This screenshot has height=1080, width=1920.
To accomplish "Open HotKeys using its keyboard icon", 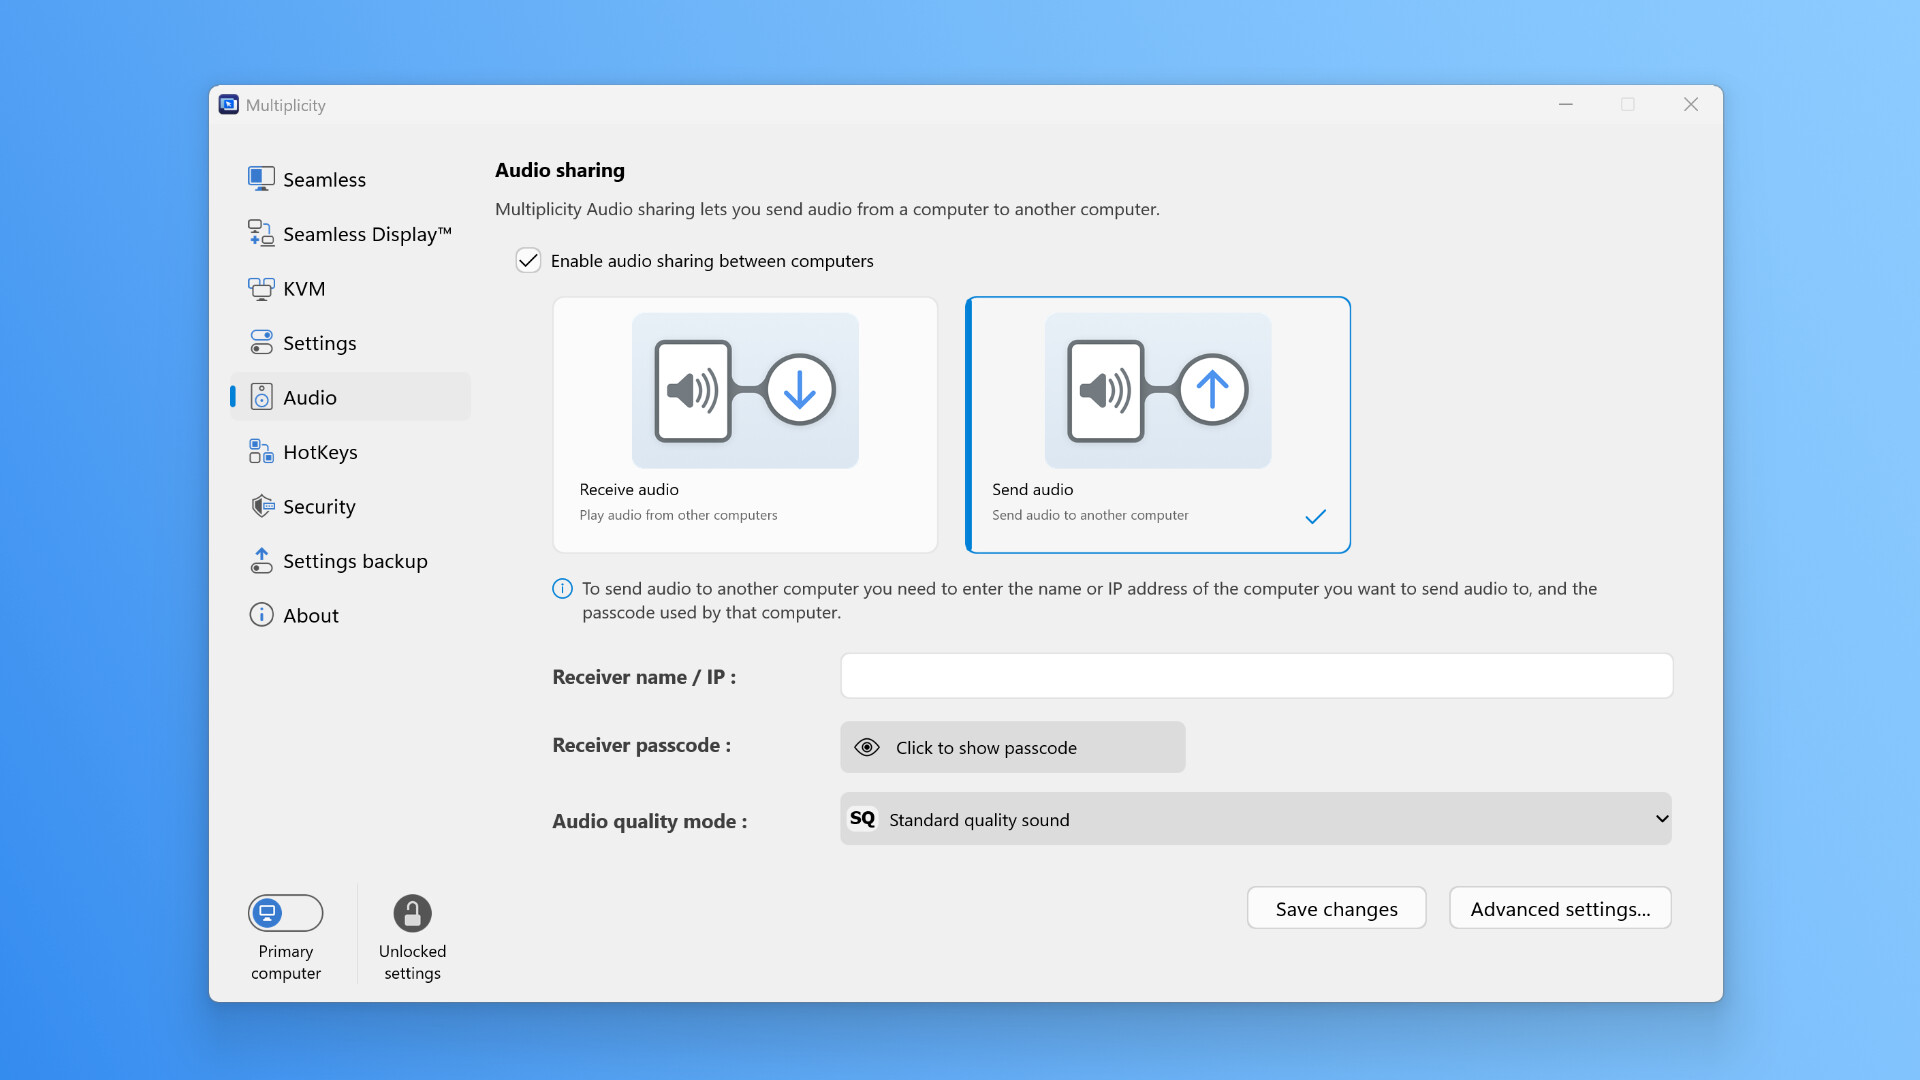I will coord(261,451).
